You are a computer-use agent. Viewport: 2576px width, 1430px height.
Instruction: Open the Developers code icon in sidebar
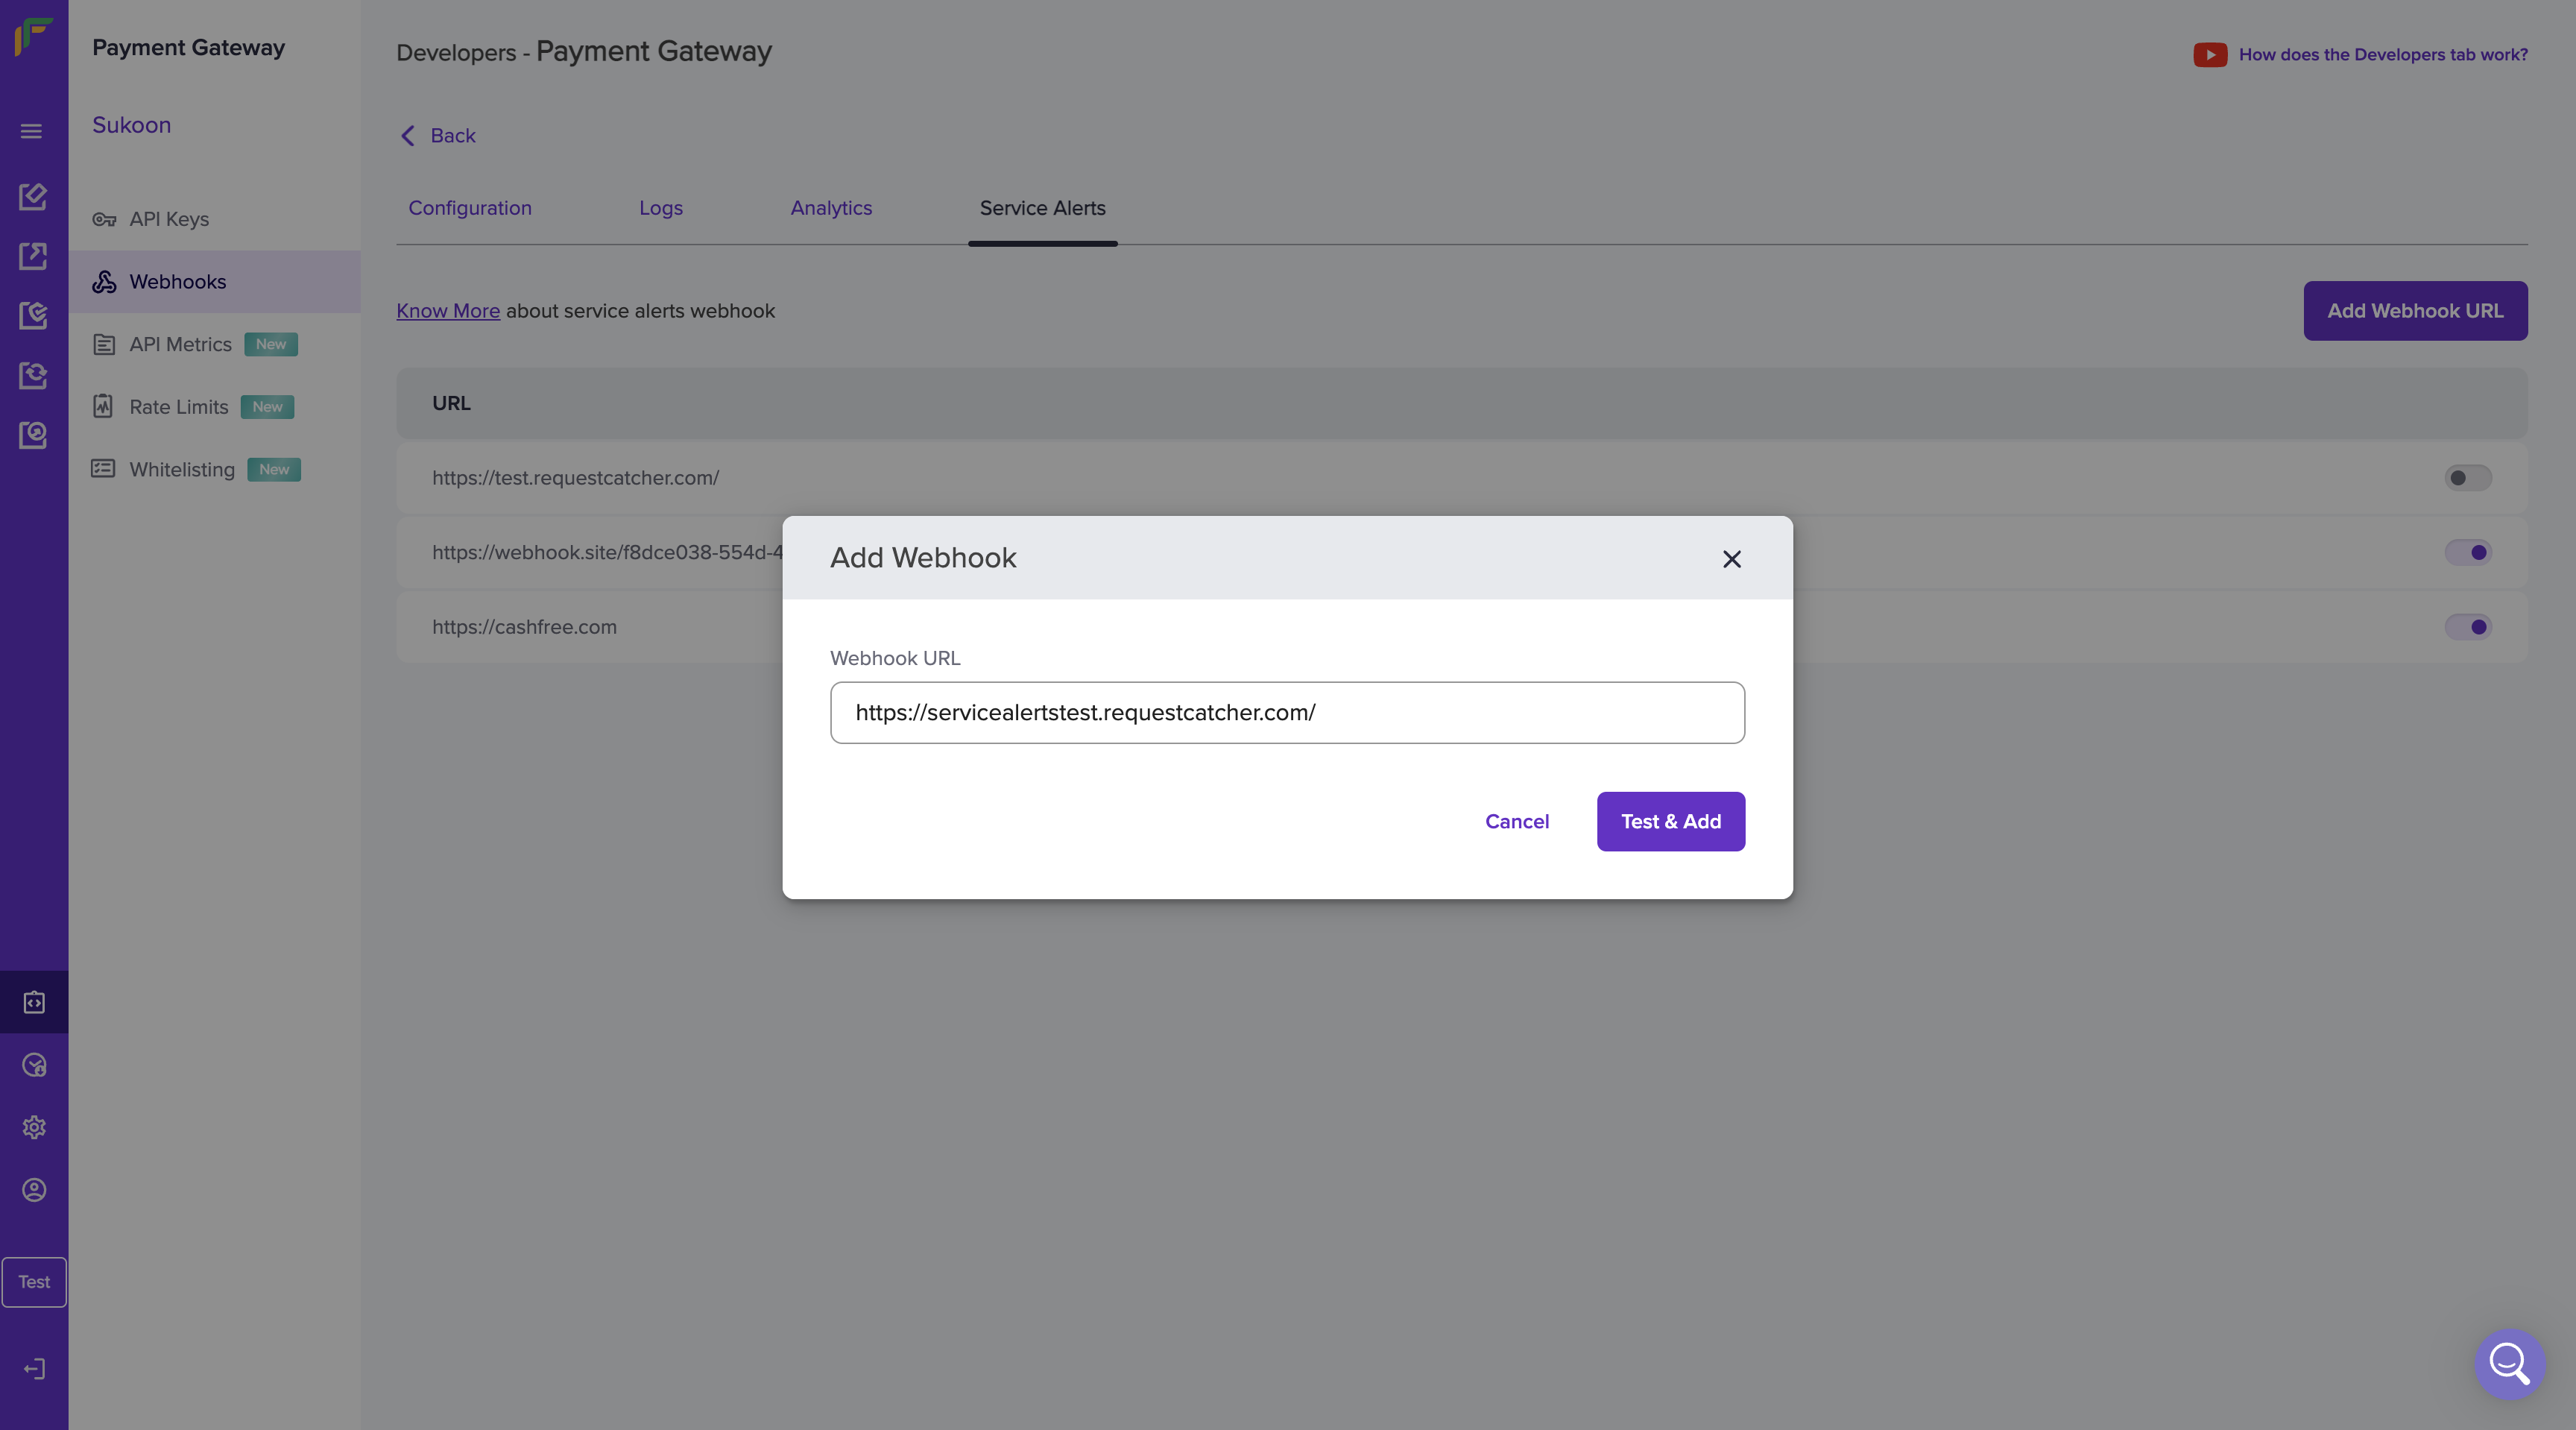coord(34,1002)
